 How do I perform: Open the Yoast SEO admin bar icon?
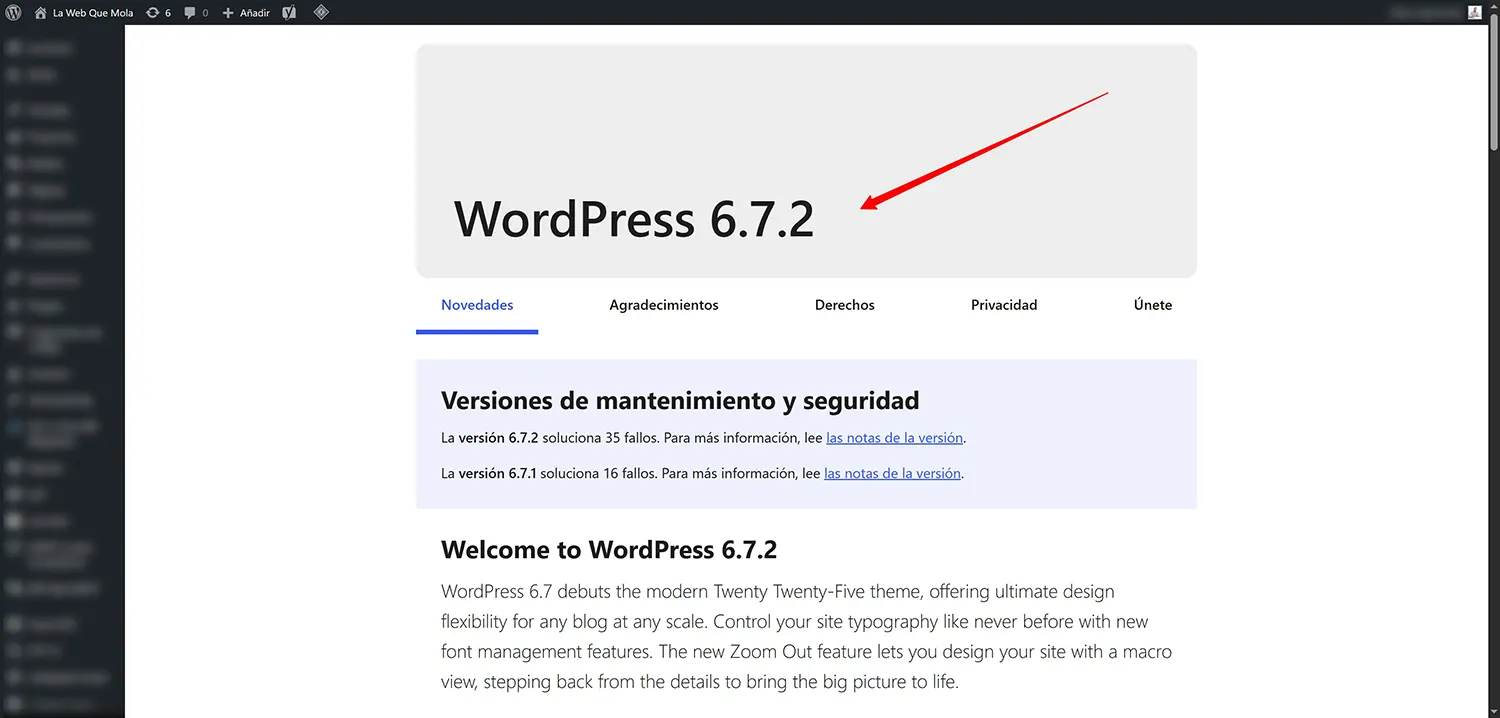coord(289,12)
